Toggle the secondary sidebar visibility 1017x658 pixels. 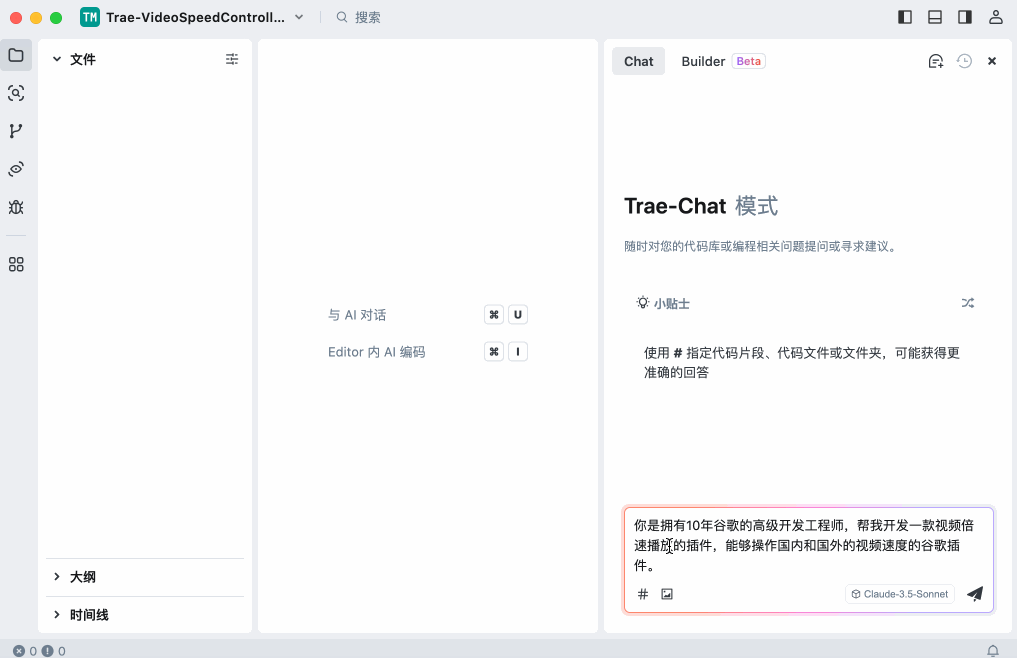[963, 17]
